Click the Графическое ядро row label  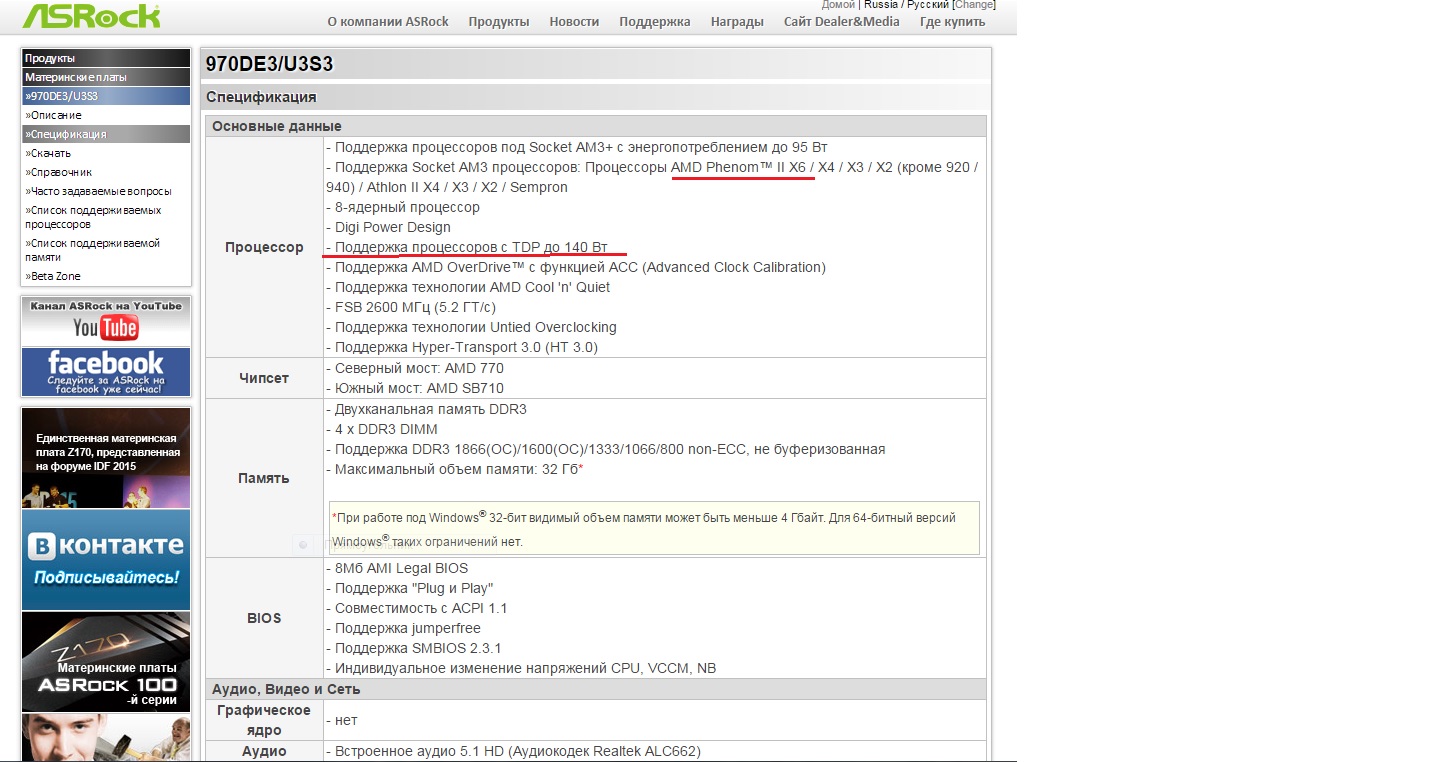[264, 720]
